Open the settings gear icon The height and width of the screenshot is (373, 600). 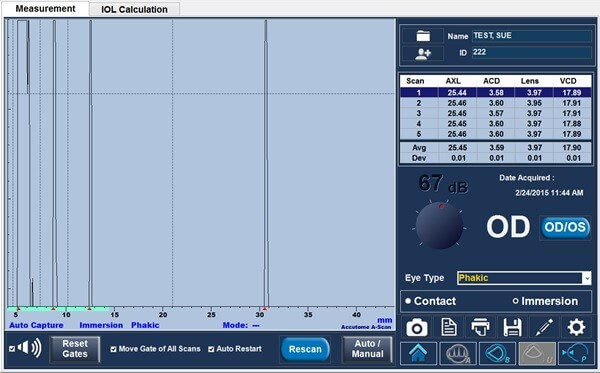[x=576, y=328]
